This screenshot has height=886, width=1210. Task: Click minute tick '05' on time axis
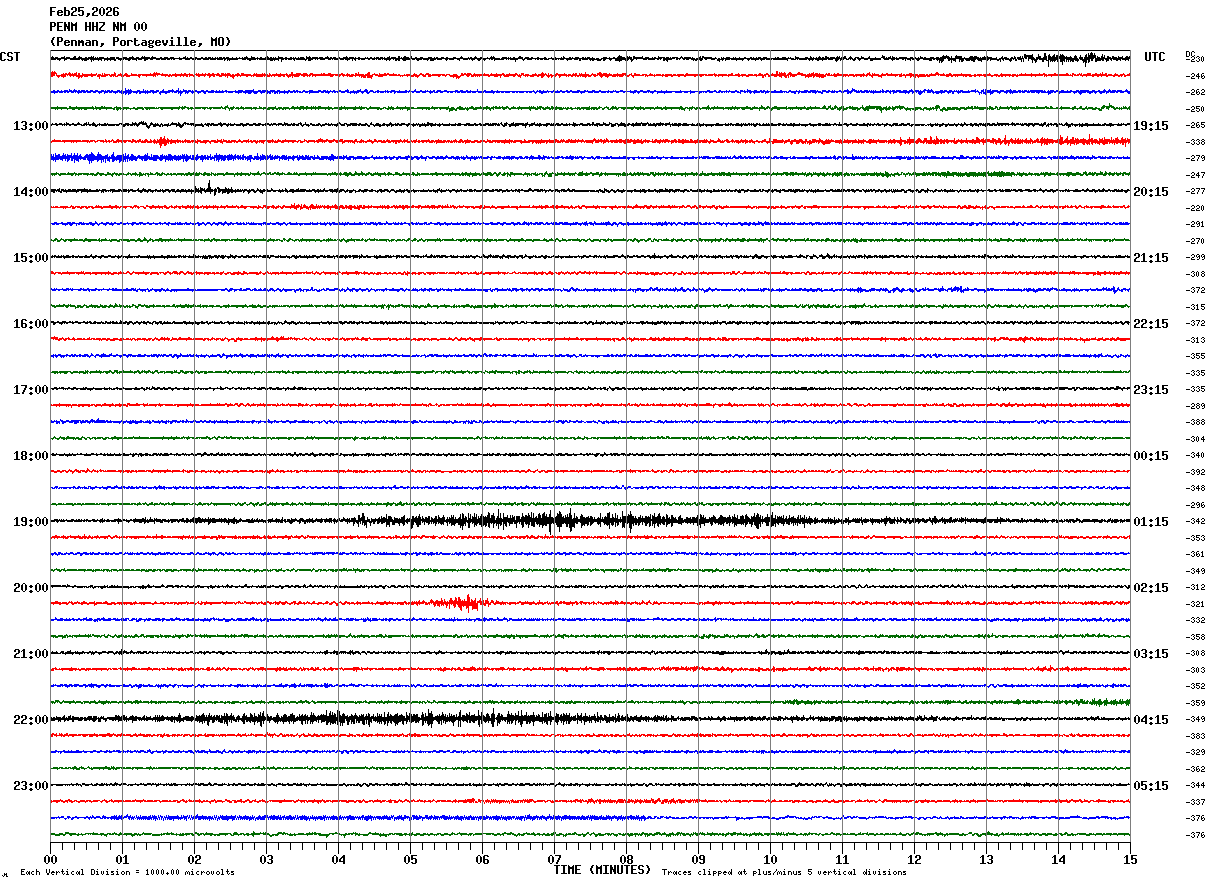pos(410,860)
